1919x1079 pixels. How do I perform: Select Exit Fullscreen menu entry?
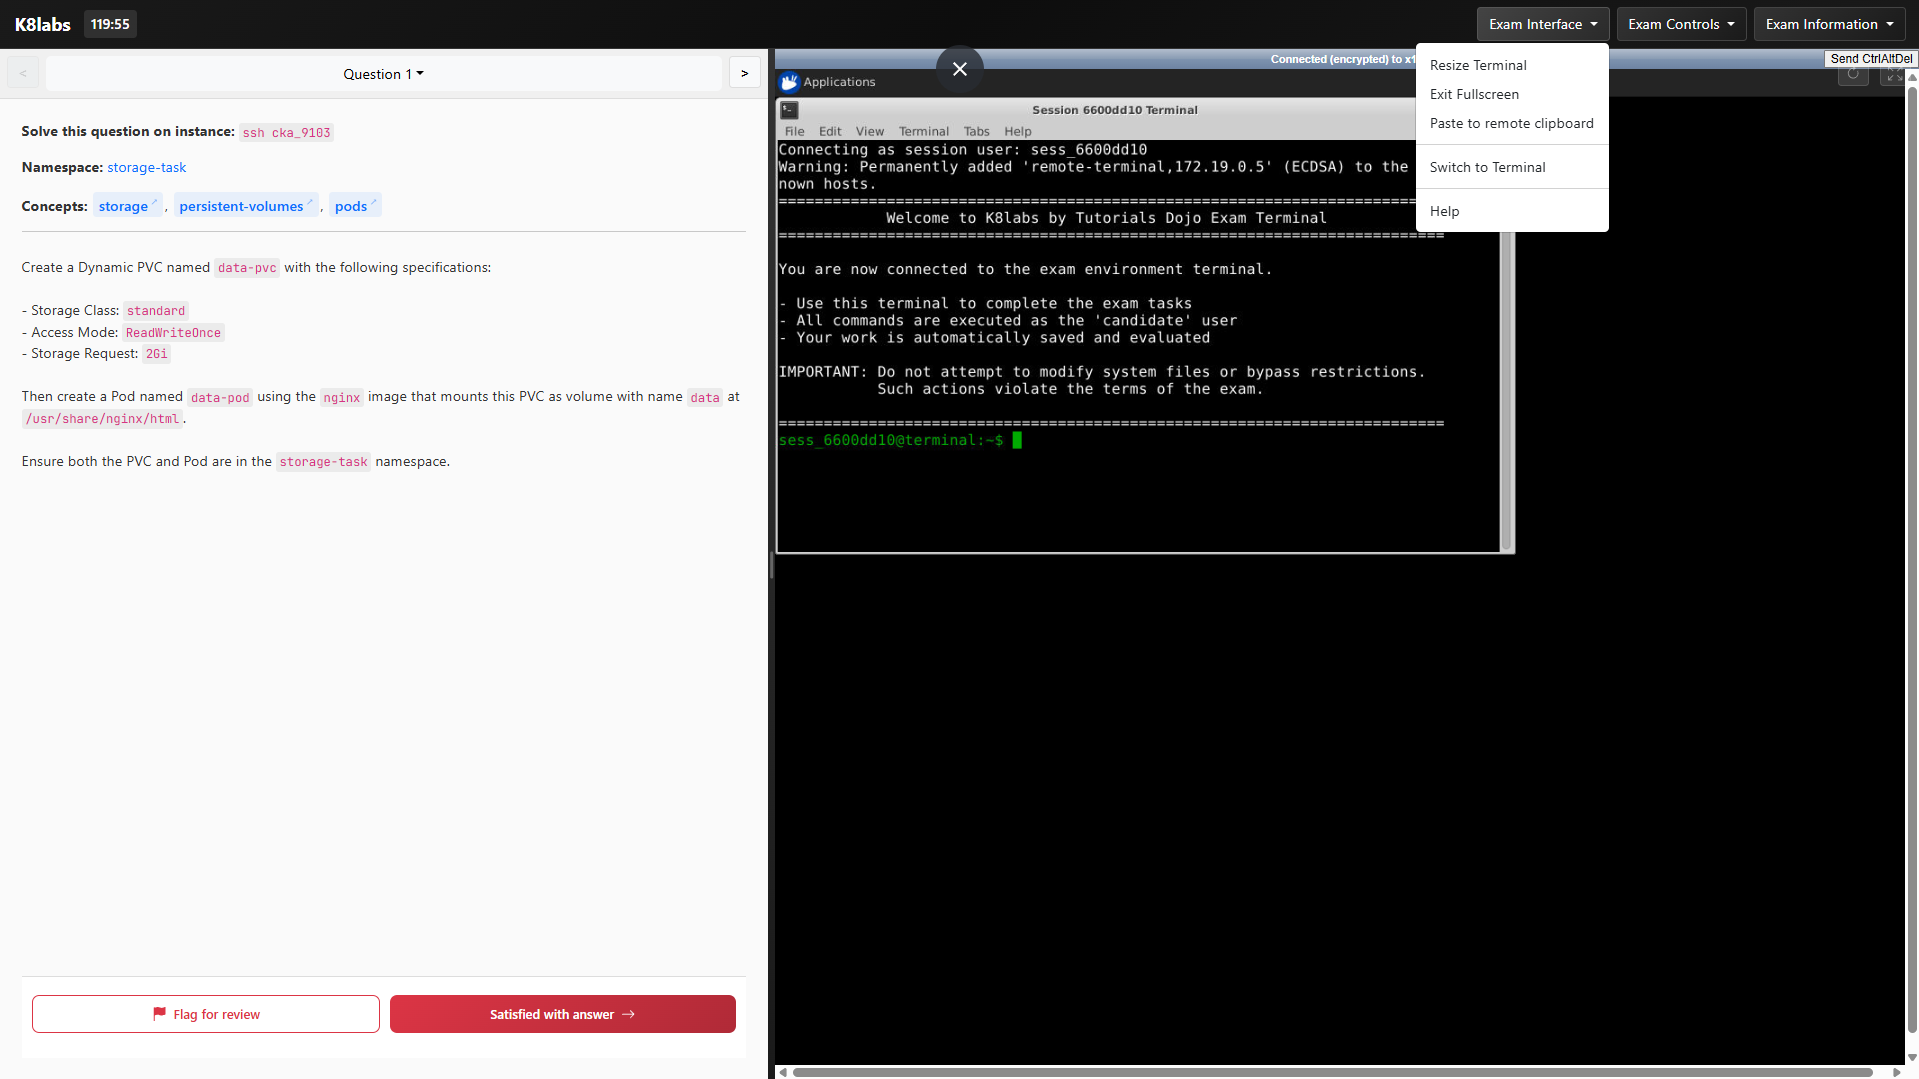point(1473,94)
